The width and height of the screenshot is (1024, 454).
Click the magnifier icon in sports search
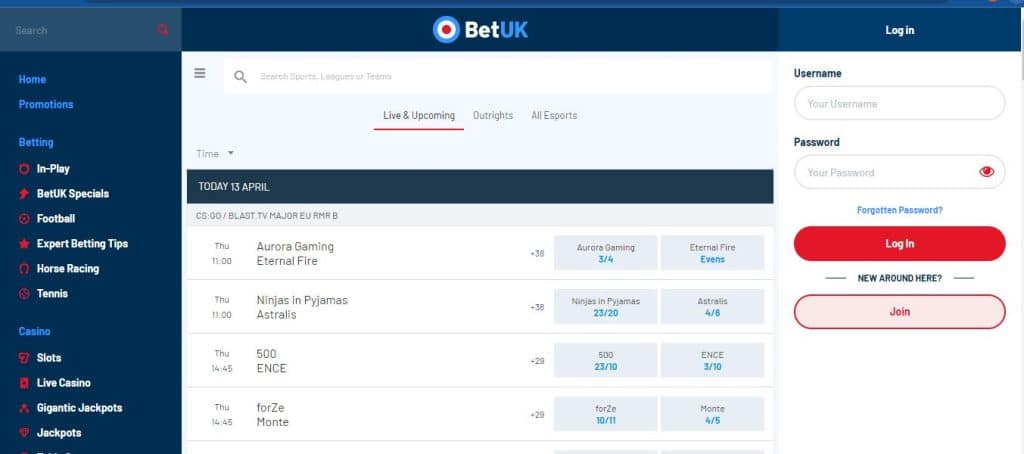pos(240,77)
